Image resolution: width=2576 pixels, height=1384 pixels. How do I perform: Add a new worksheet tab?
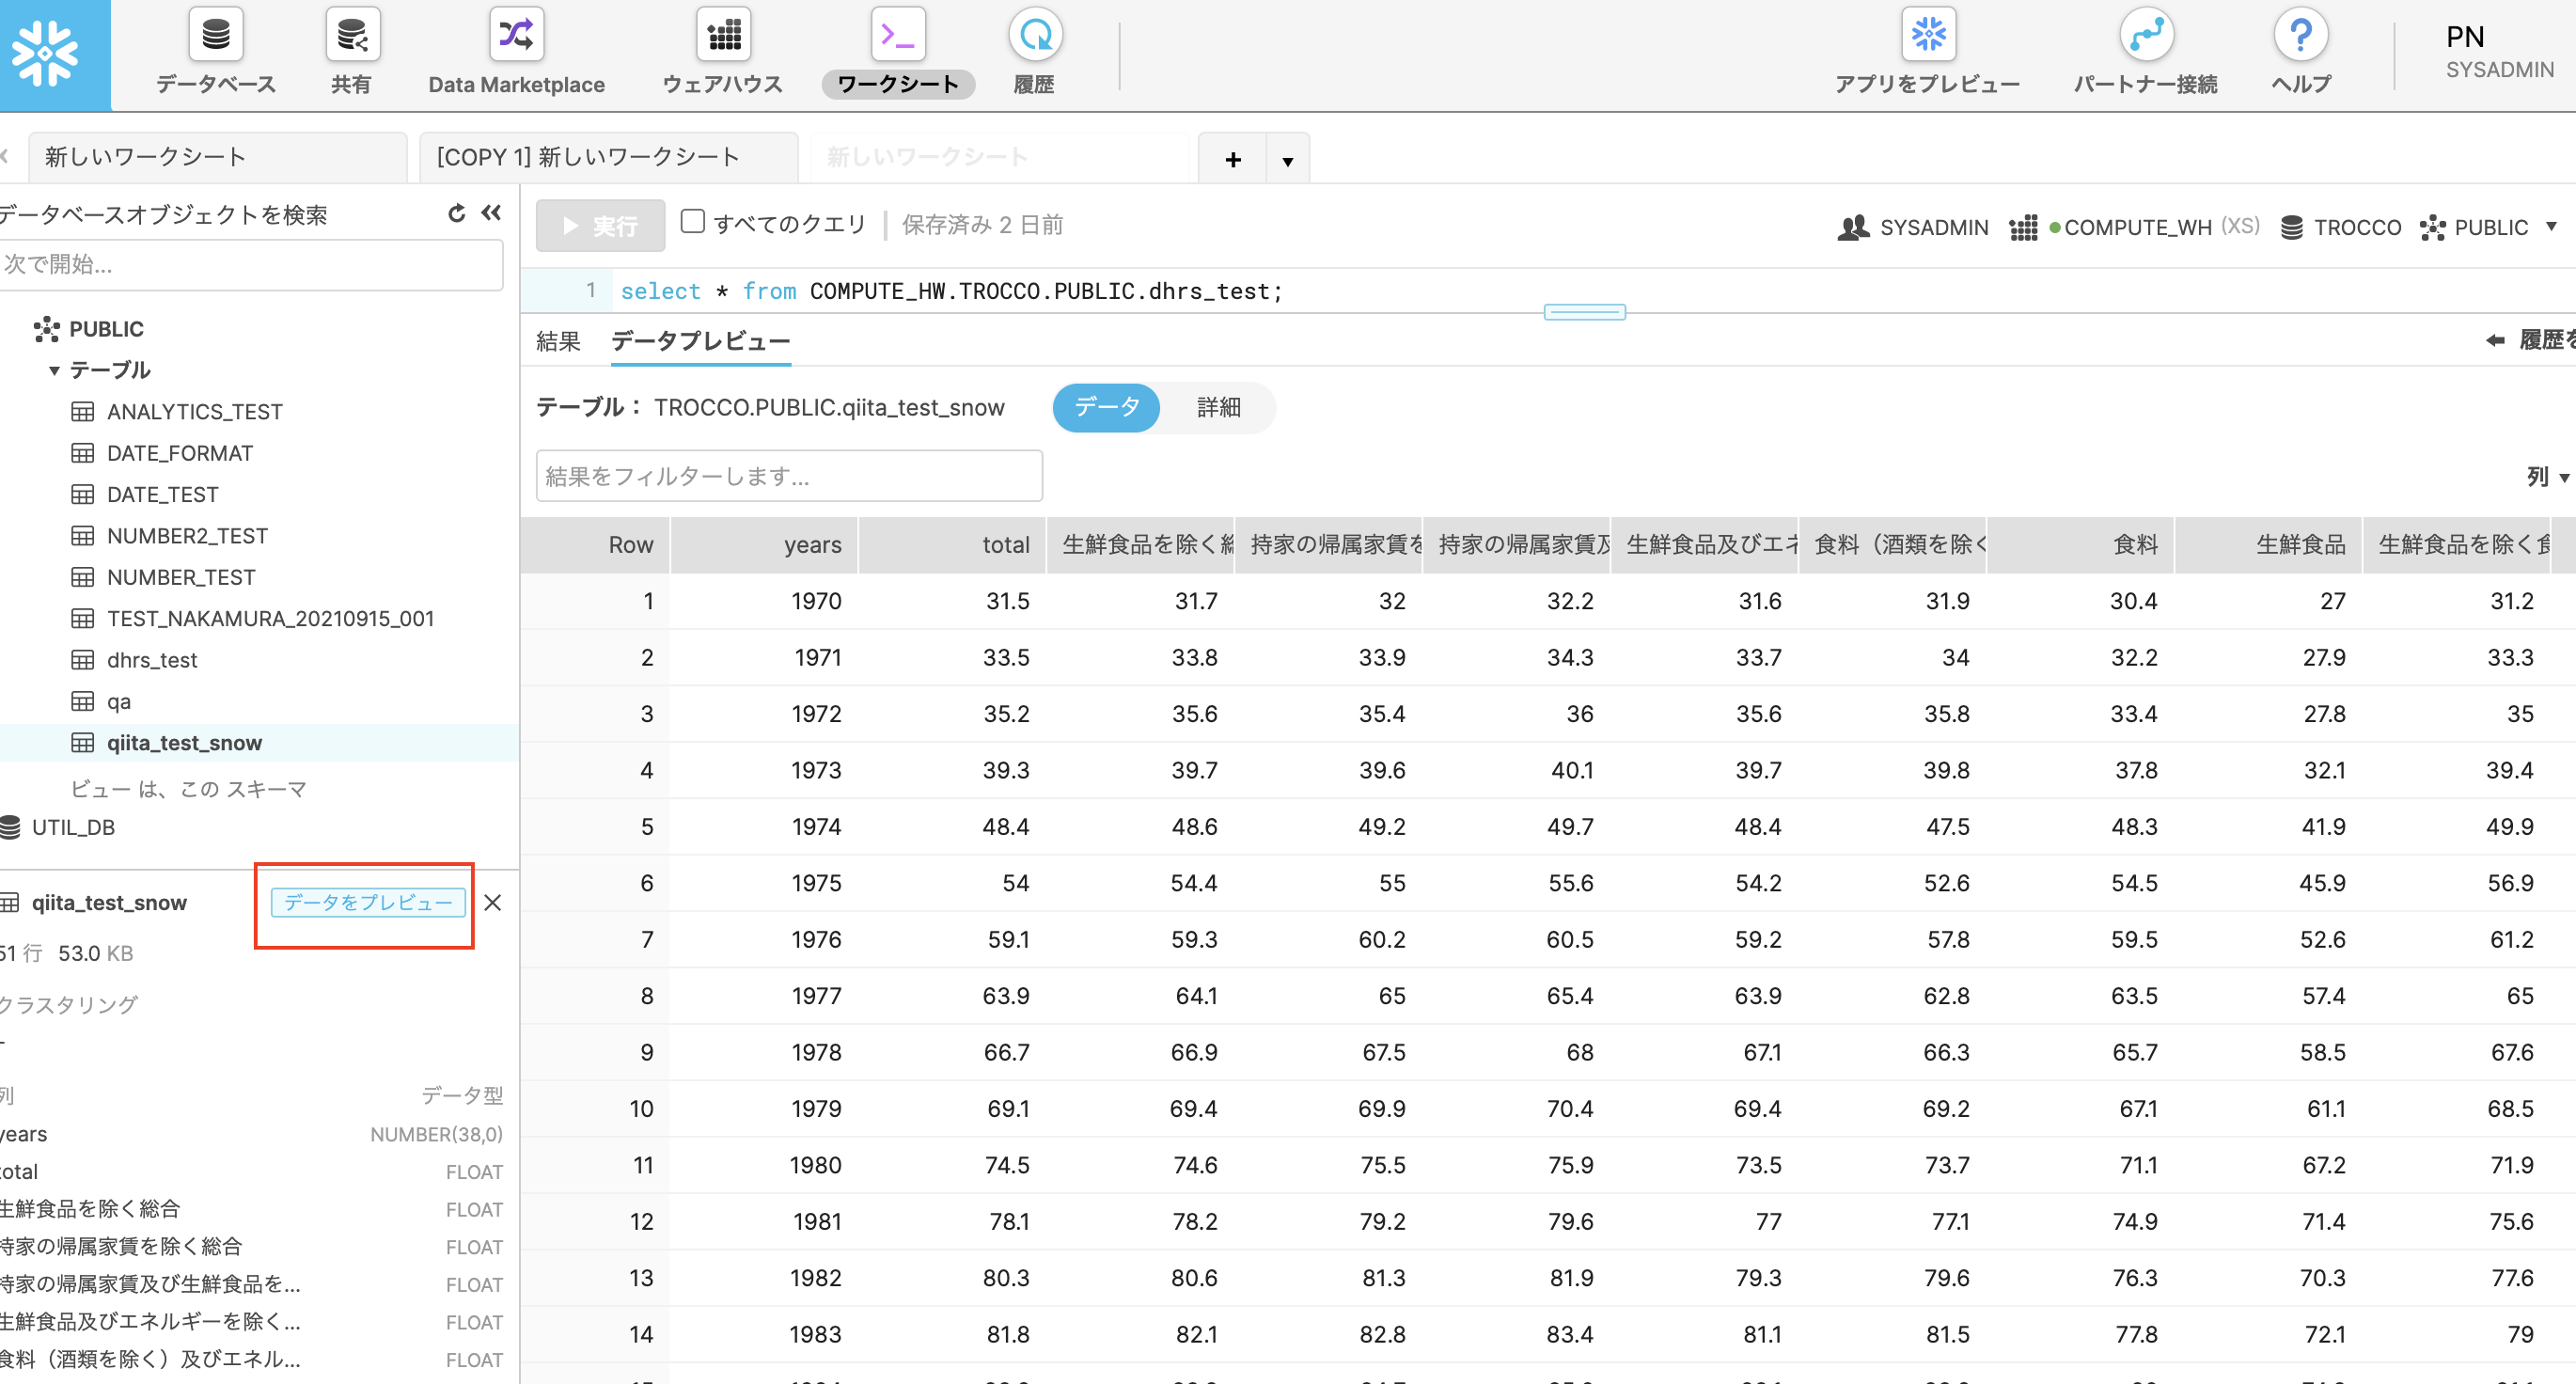click(1233, 159)
